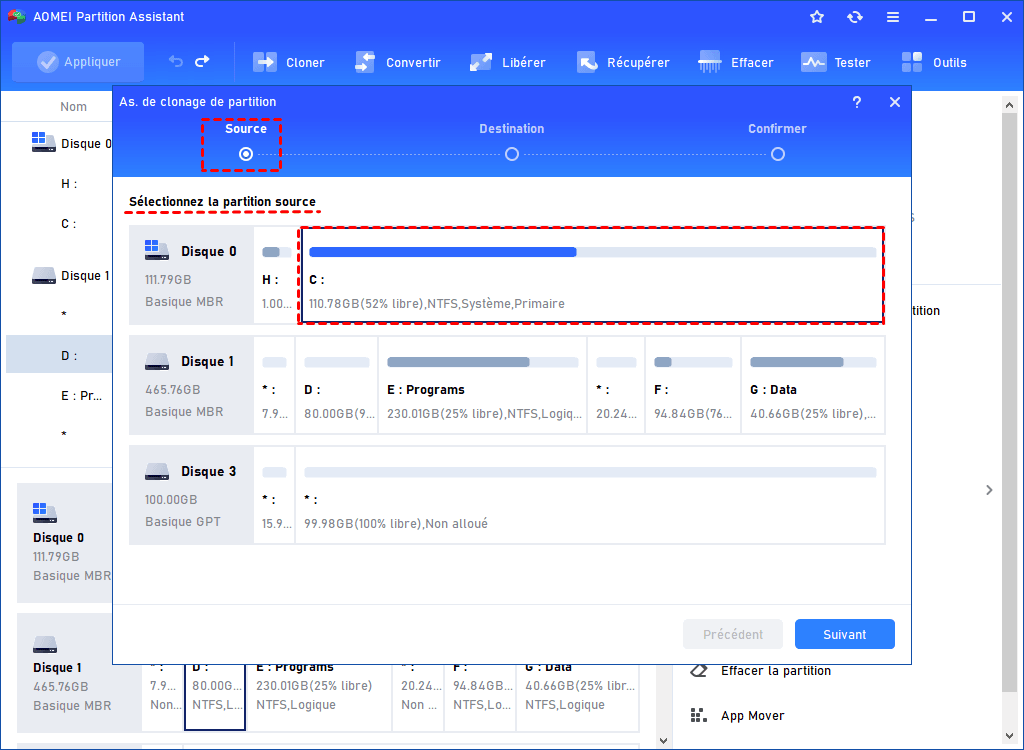Open help question mark in clone wizard

coord(857,102)
